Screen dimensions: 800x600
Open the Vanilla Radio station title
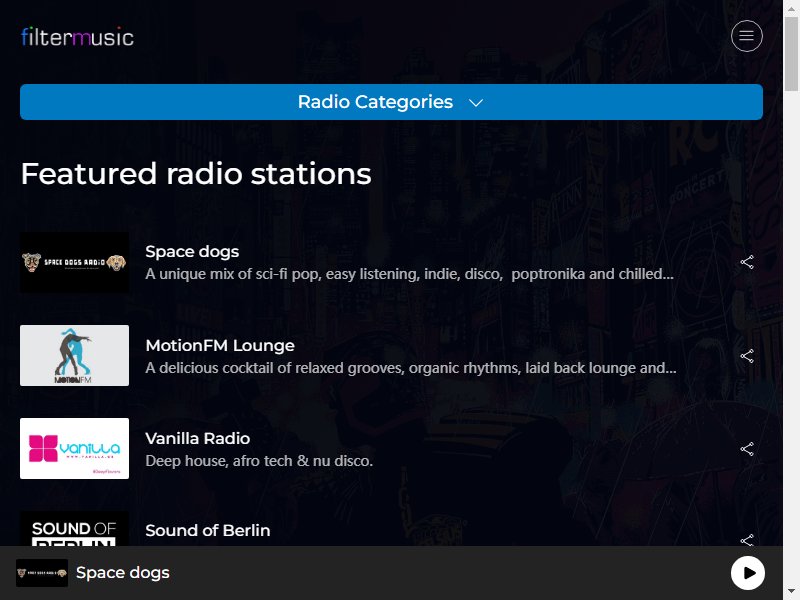[x=198, y=438]
